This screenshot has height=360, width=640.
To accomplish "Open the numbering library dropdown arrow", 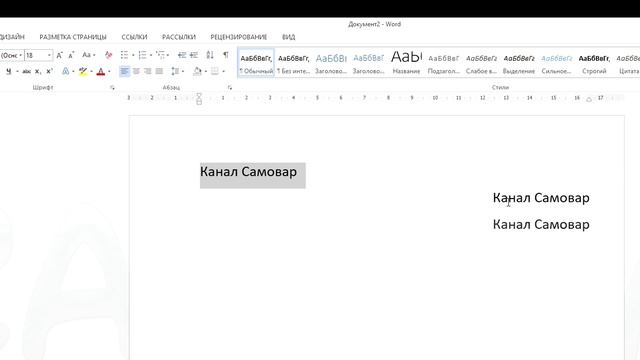I will coord(151,55).
